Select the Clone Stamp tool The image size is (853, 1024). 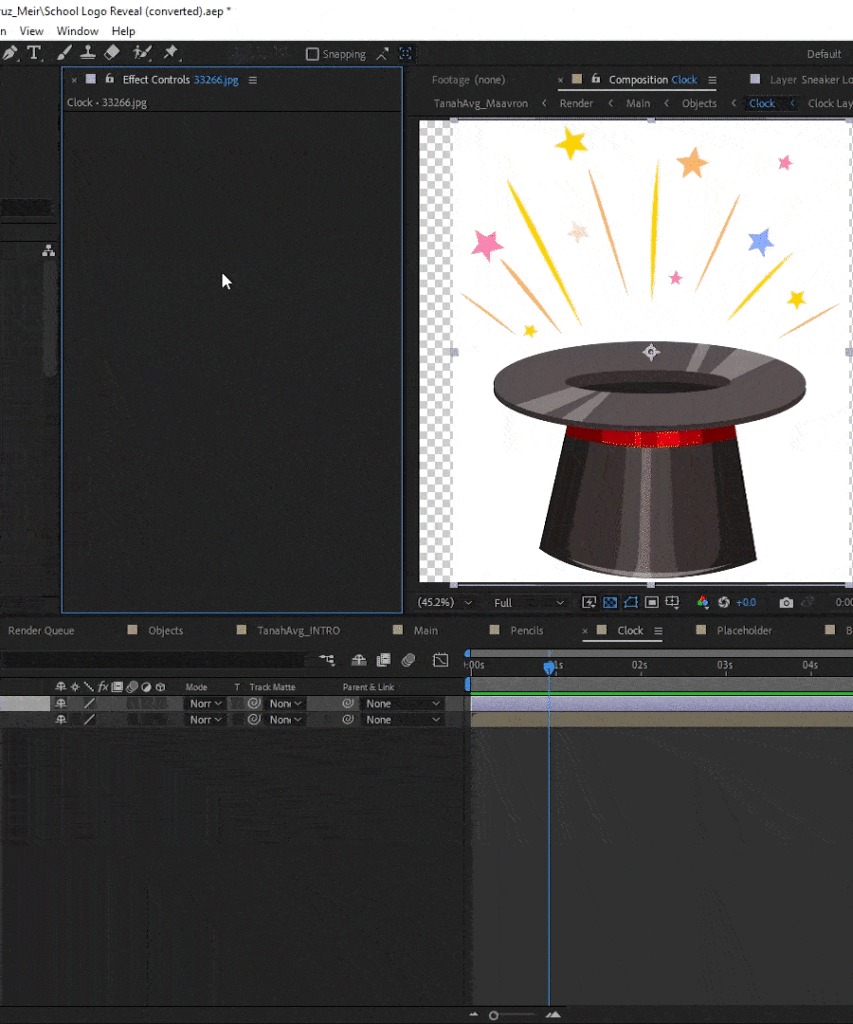88,53
